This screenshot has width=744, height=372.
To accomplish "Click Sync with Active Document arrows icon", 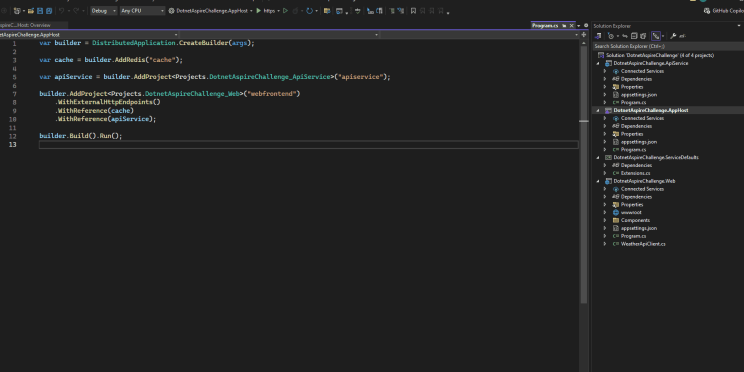I will point(625,36).
